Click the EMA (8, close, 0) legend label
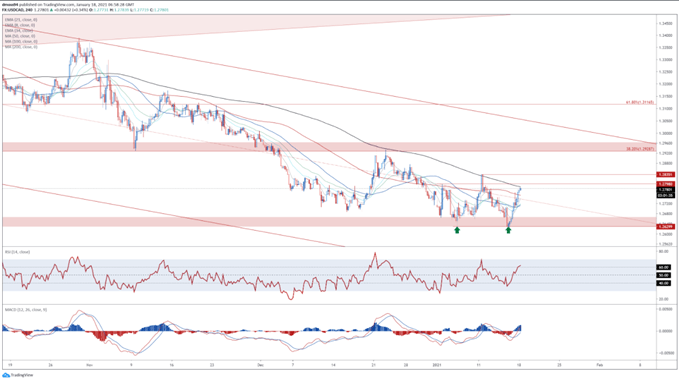The width and height of the screenshot is (679, 380). tap(20, 25)
